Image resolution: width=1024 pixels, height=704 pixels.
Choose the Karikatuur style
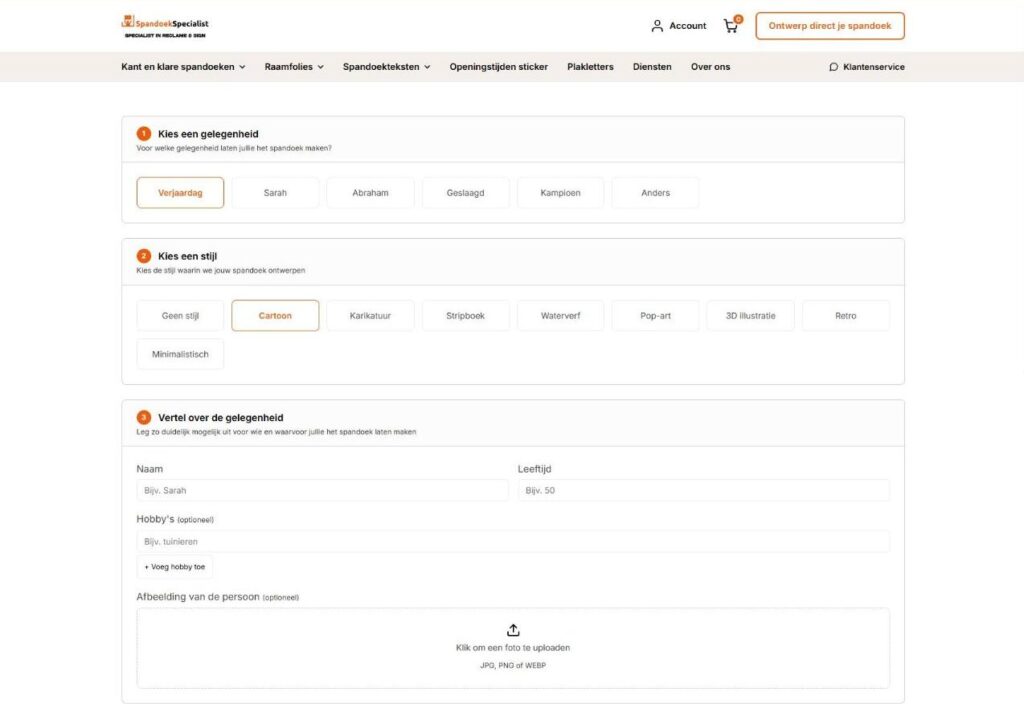(x=370, y=315)
